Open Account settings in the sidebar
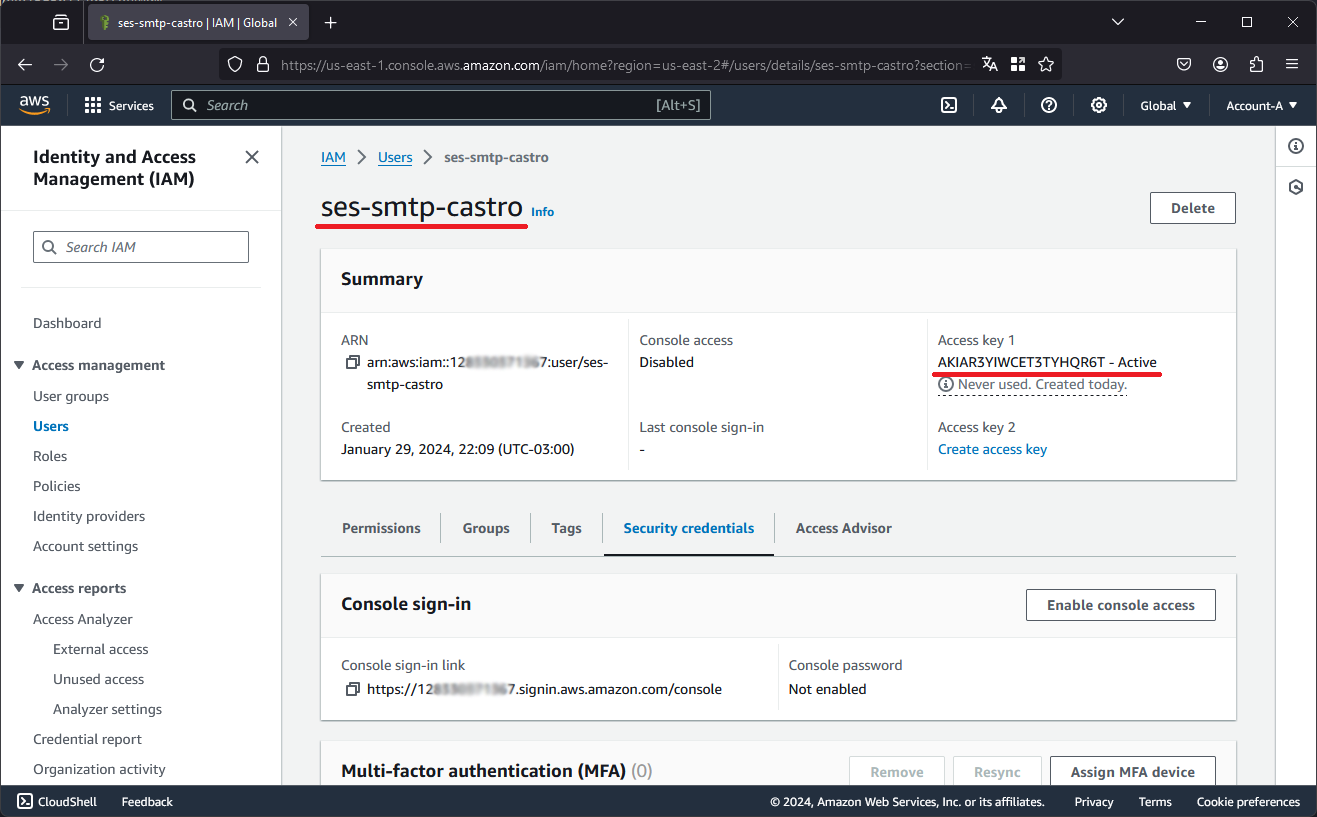Image resolution: width=1317 pixels, height=817 pixels. pyautogui.click(x=86, y=546)
